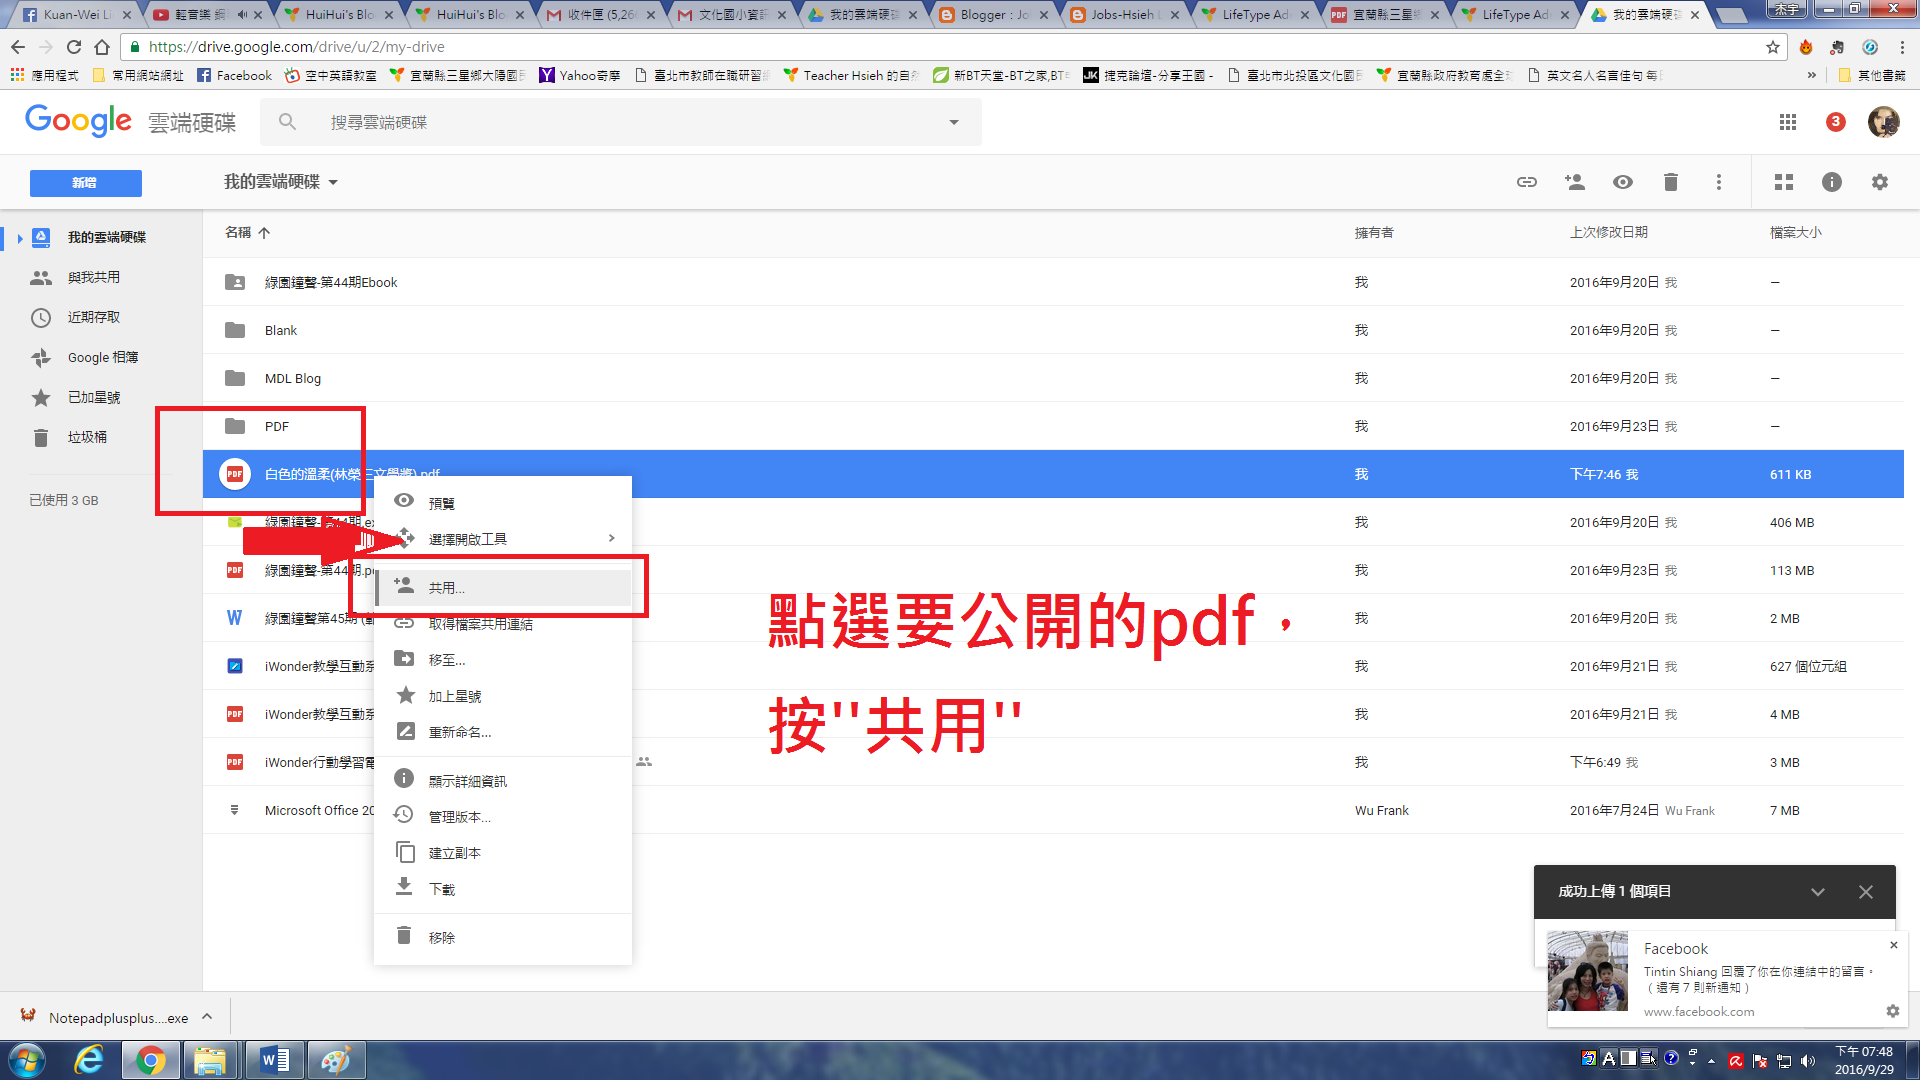Open Facebook bookmark in bookmarks bar
1920x1080 pixels.
point(234,75)
